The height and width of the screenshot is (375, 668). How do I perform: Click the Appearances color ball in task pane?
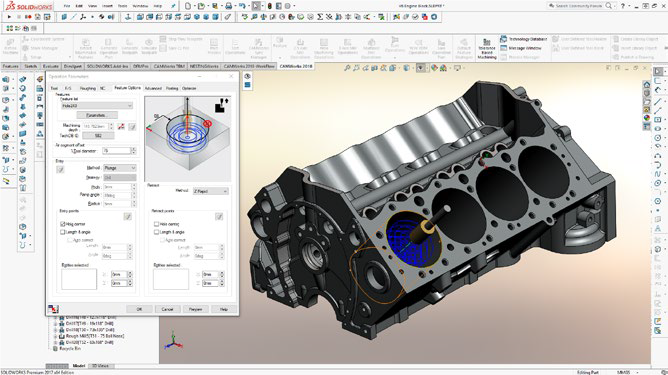(647, 118)
